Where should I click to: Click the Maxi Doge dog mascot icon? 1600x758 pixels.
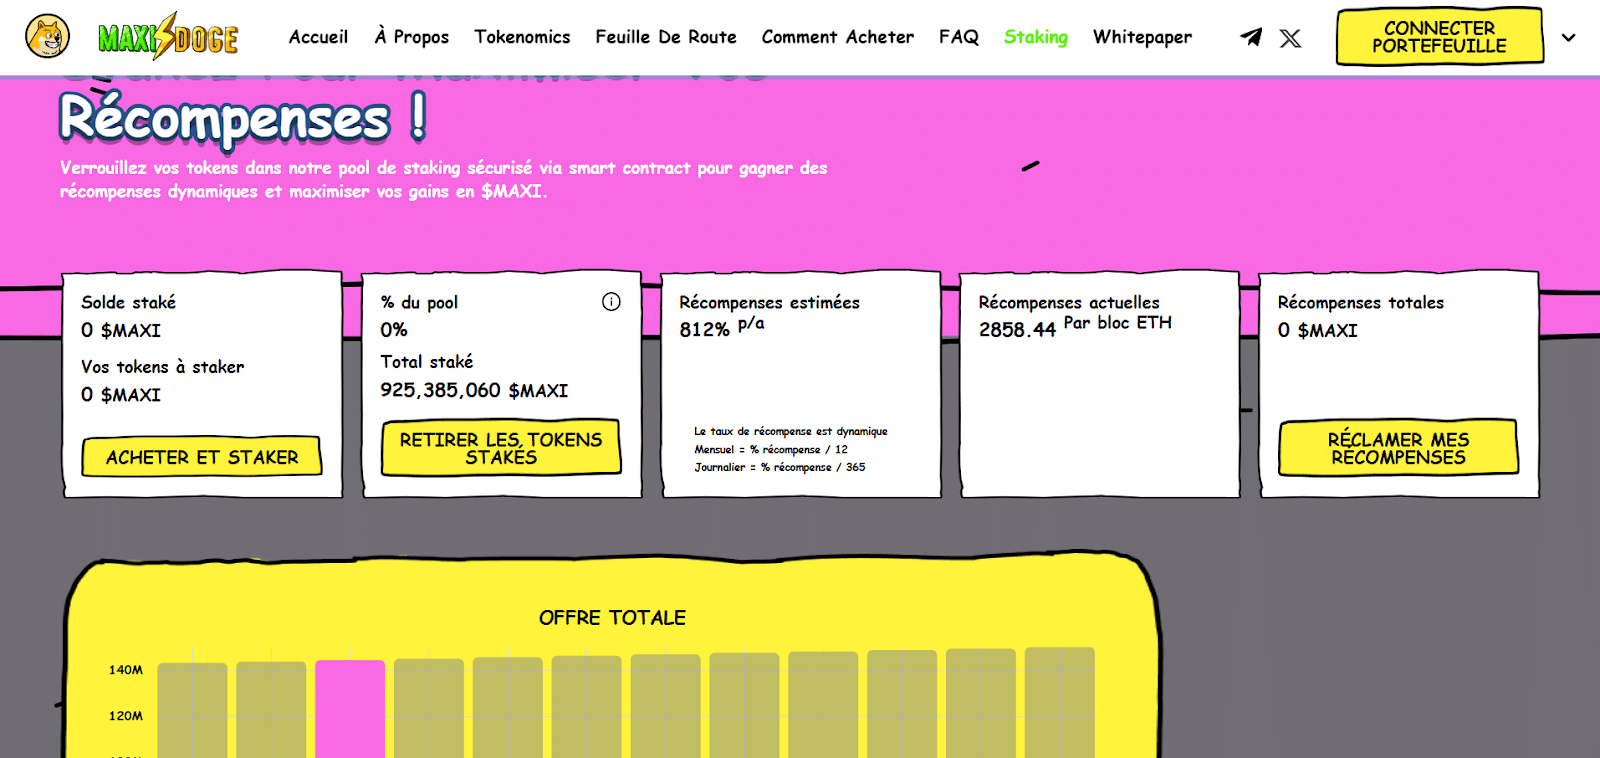click(x=47, y=37)
